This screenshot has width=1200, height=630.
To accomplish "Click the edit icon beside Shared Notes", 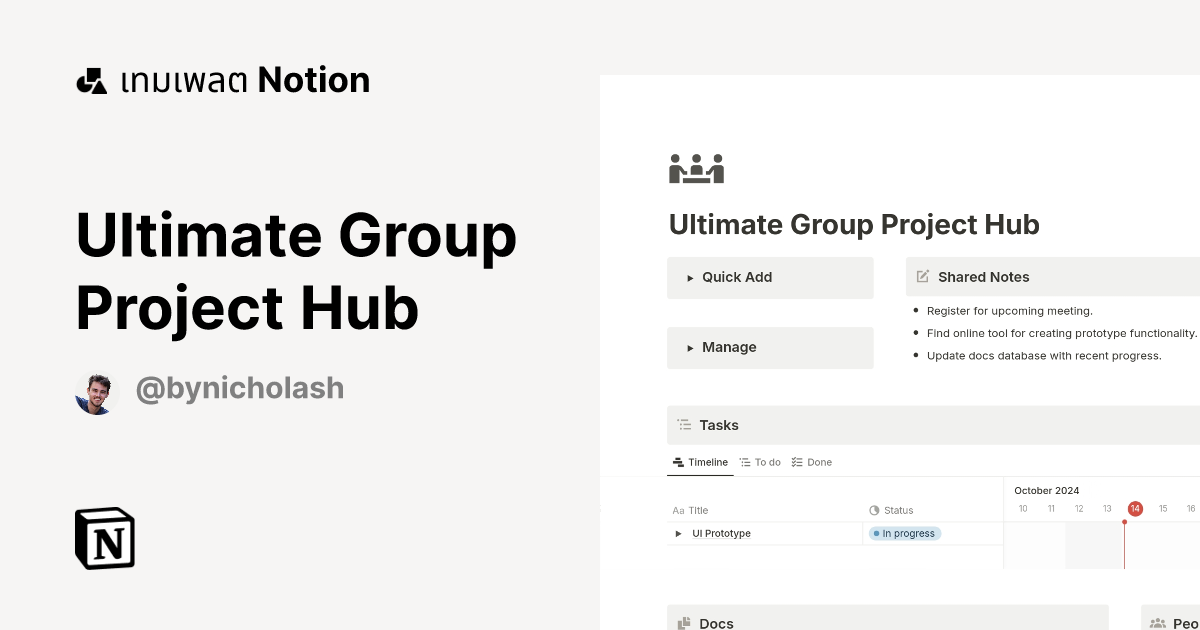I will pyautogui.click(x=921, y=277).
